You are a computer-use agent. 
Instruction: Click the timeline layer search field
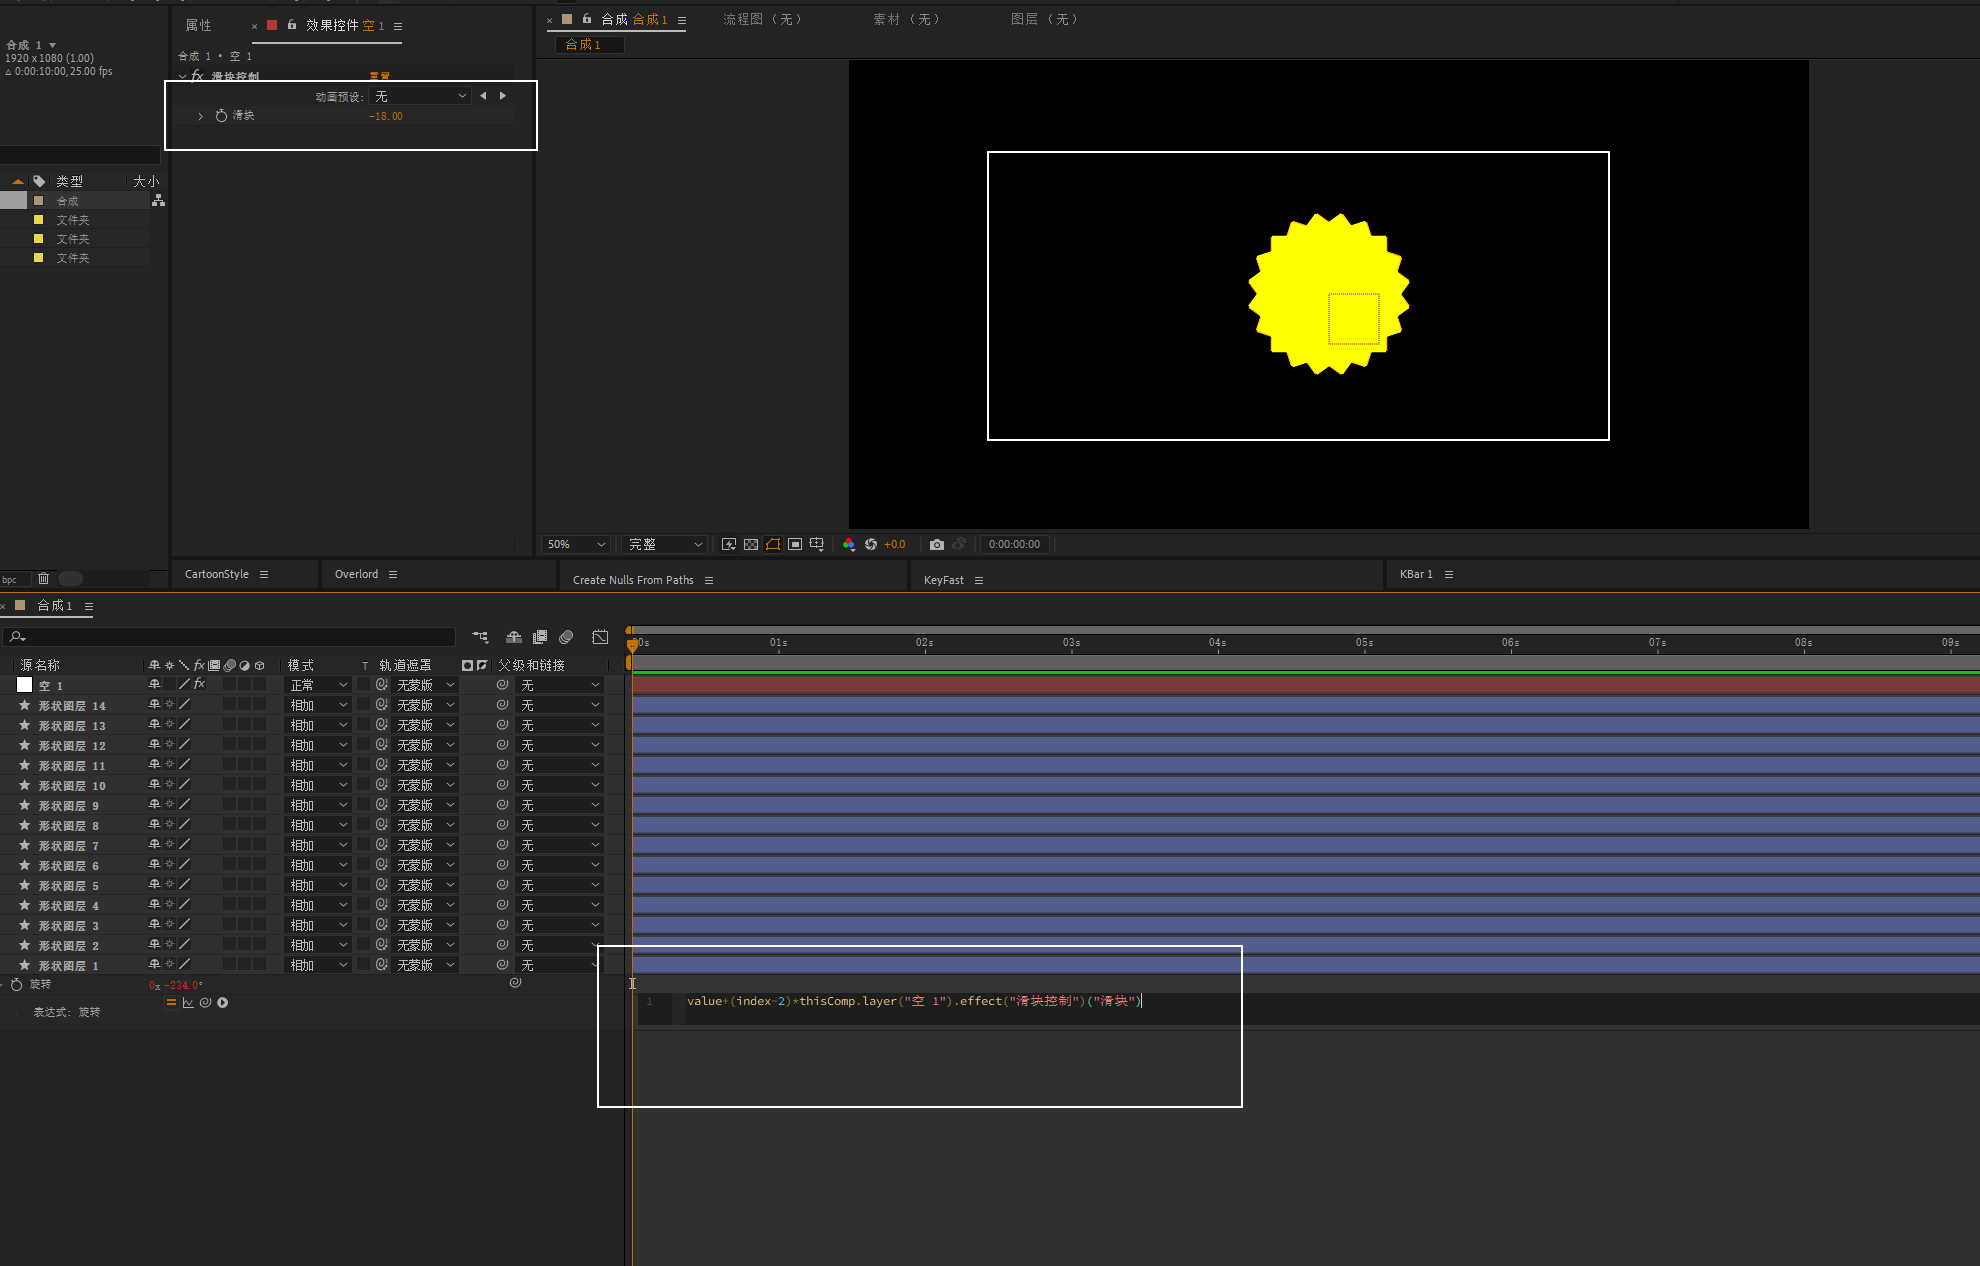(x=230, y=637)
